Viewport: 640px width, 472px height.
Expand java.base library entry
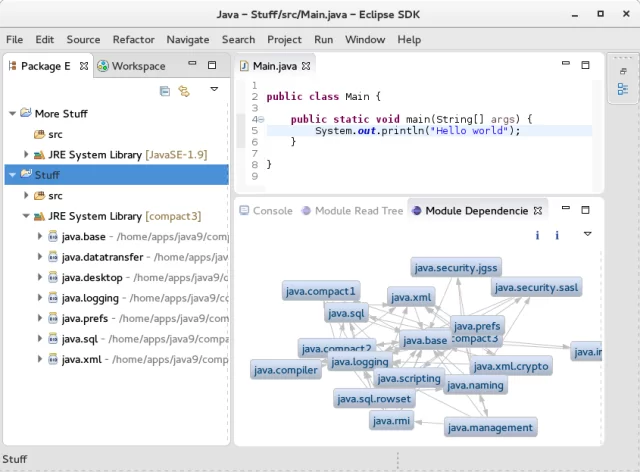click(40, 236)
